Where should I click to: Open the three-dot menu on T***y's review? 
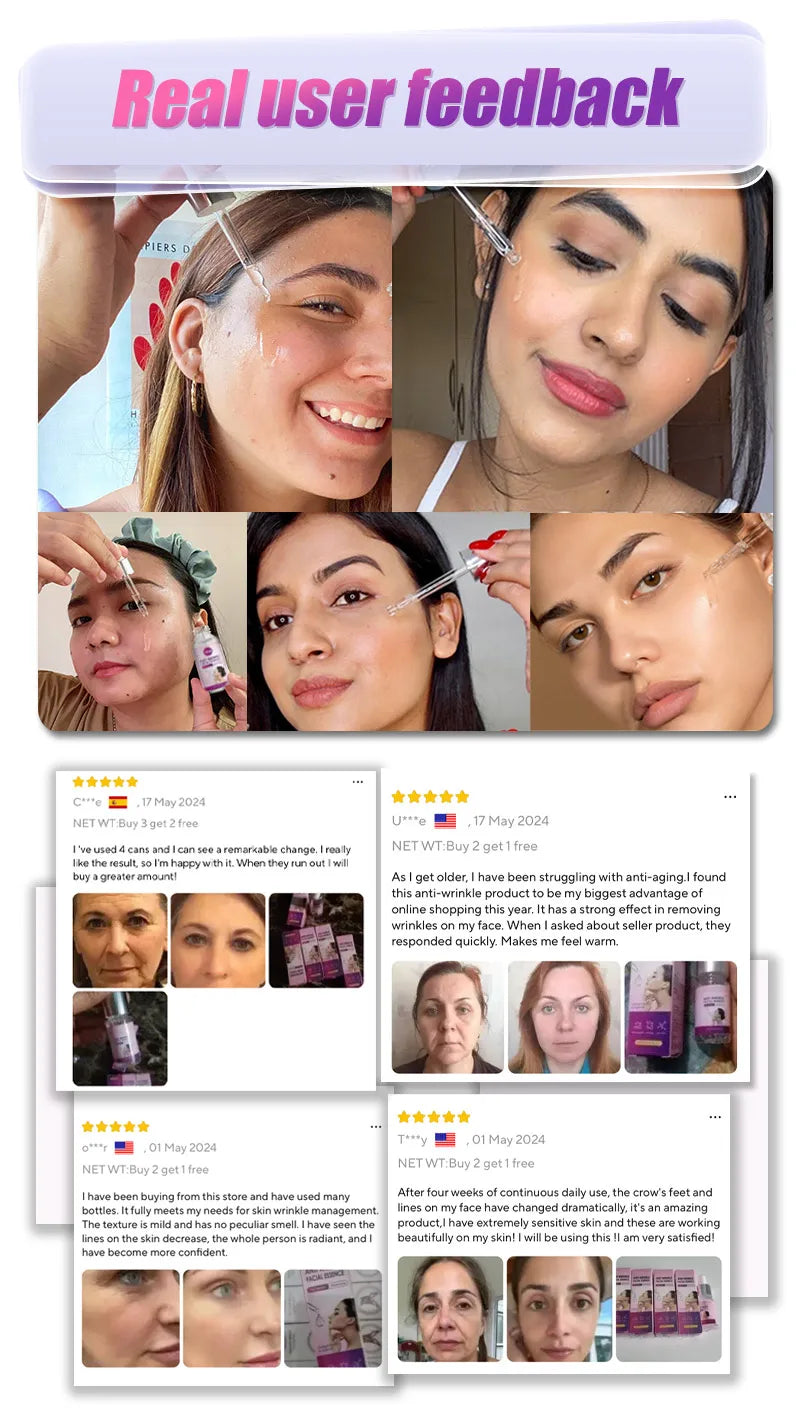715,1117
